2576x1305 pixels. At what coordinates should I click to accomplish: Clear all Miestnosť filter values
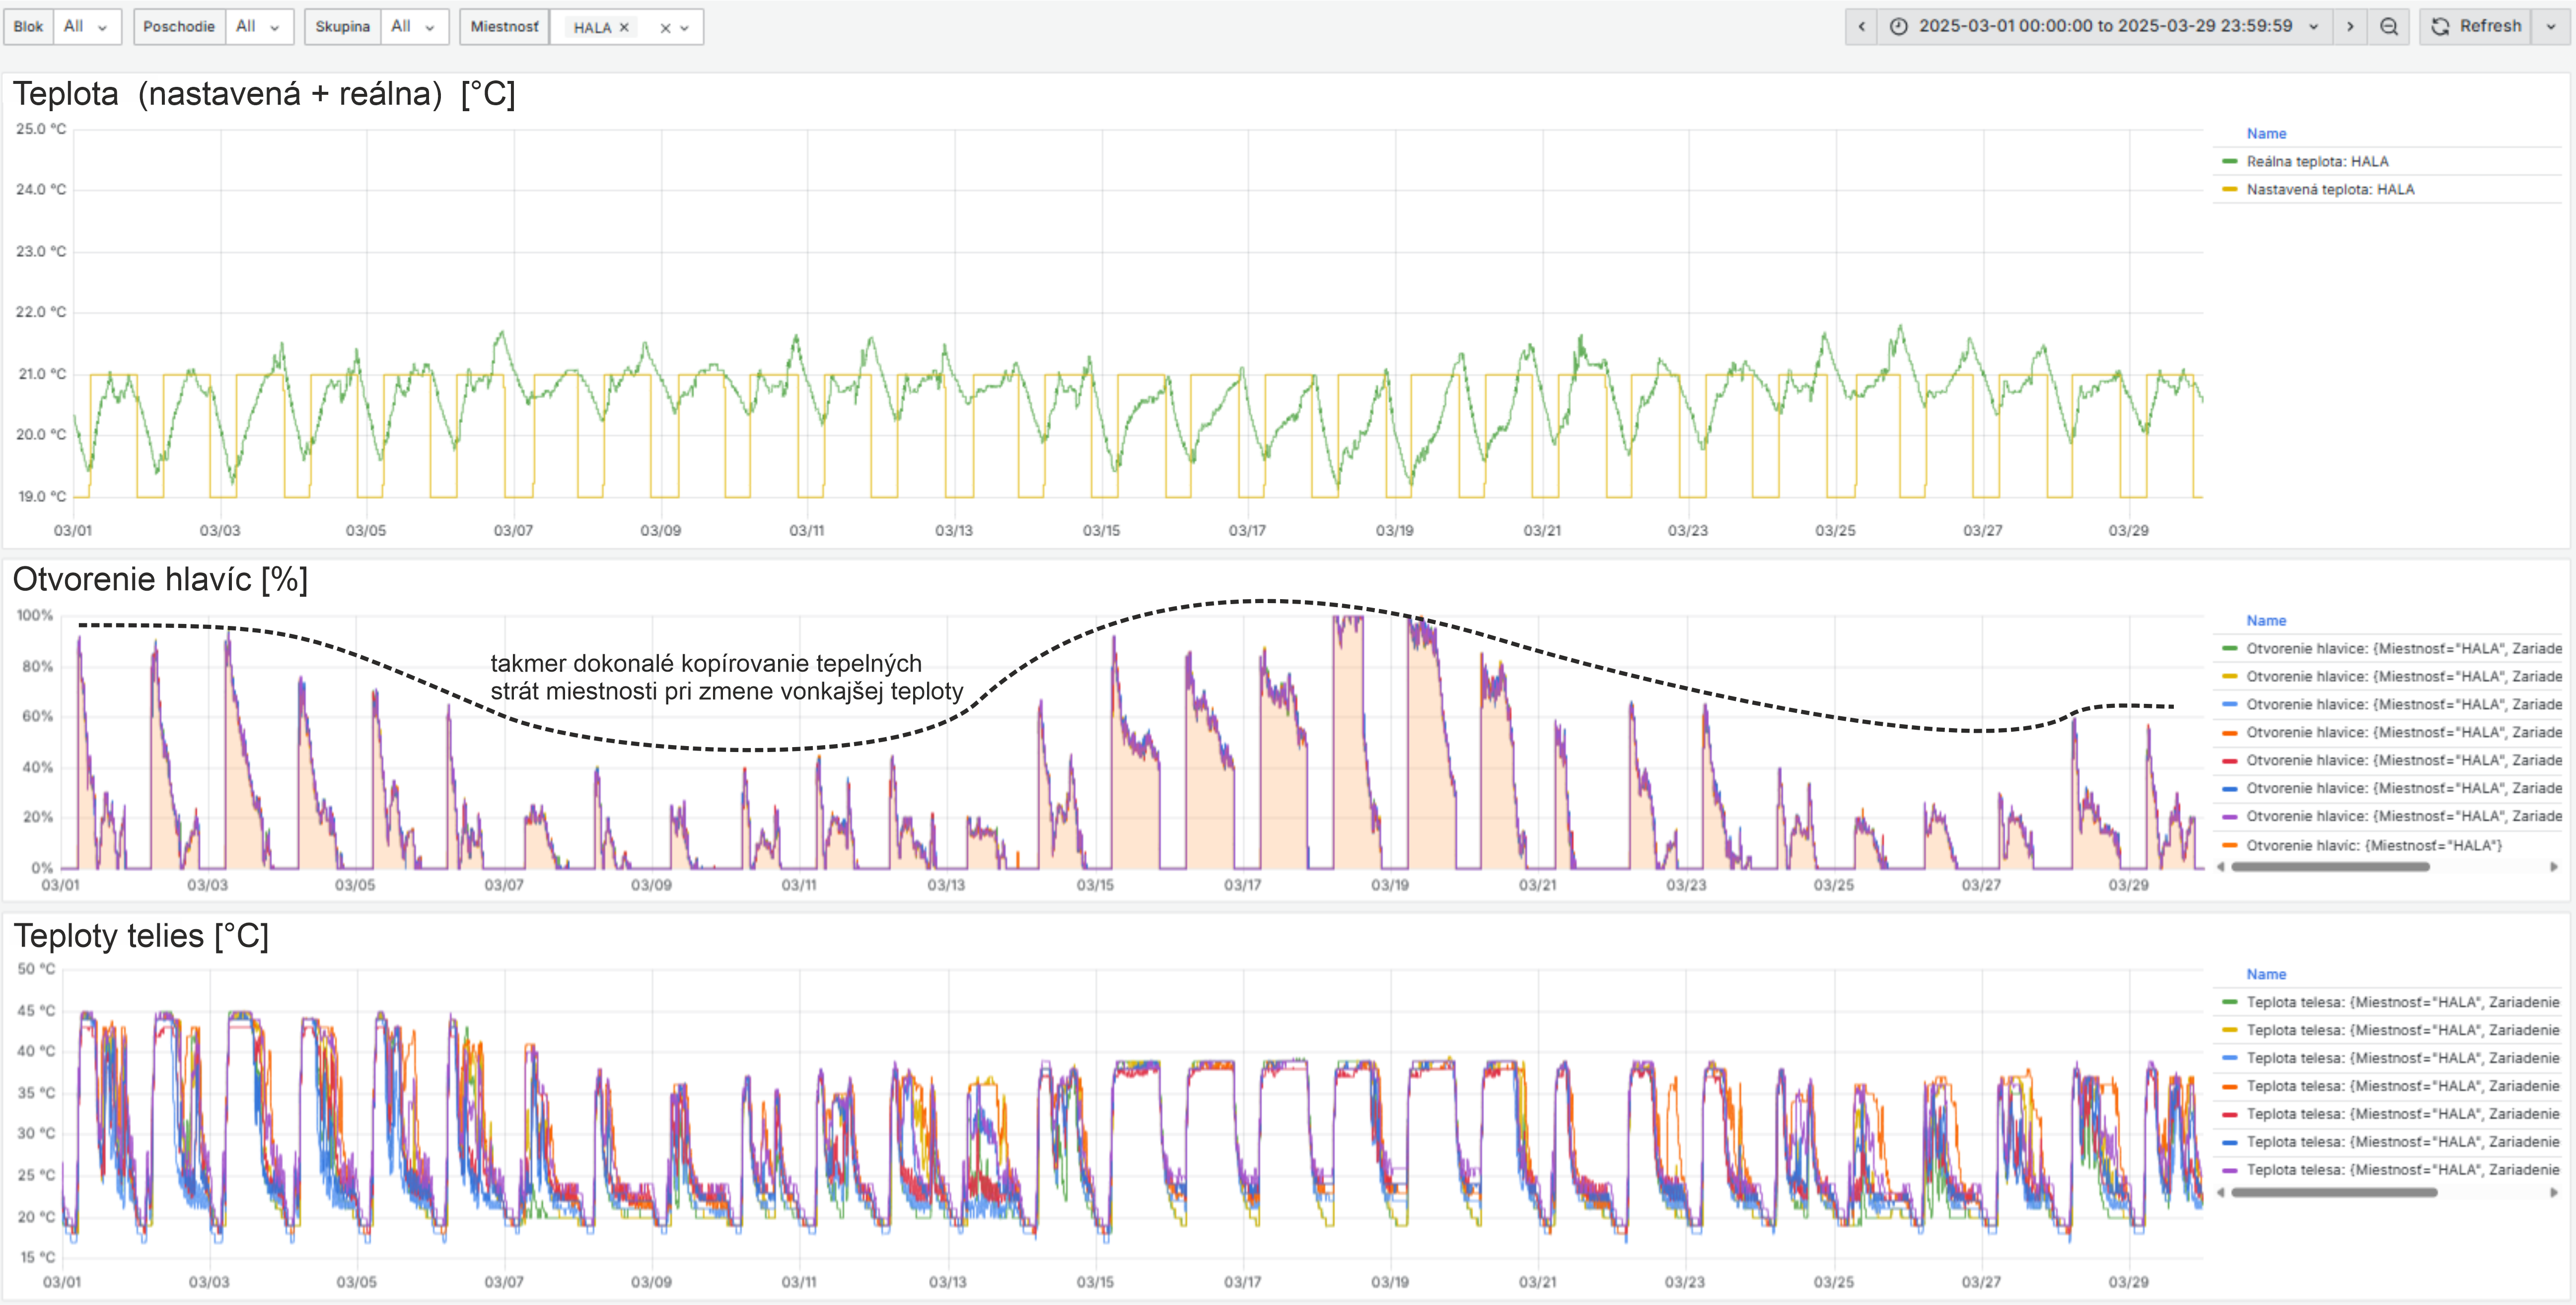click(665, 28)
